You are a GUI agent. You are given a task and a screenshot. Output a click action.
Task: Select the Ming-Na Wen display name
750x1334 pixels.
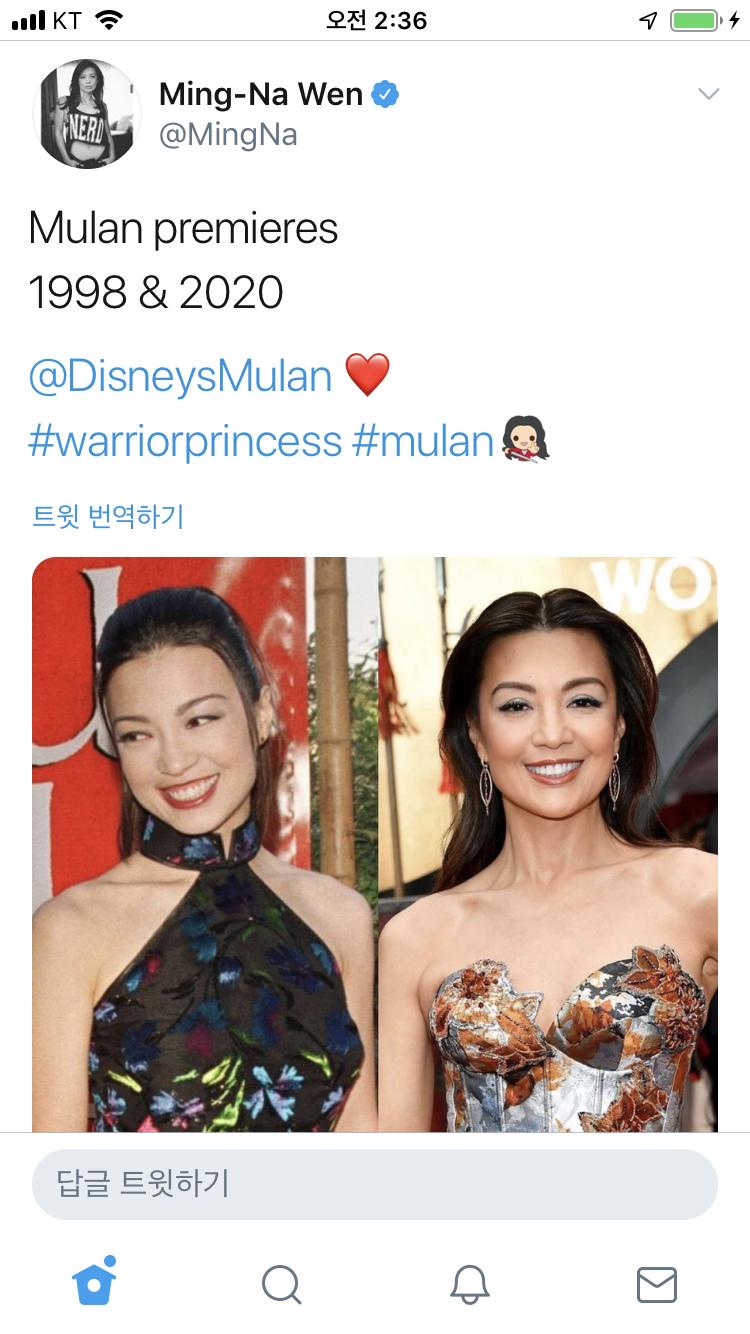pos(261,95)
